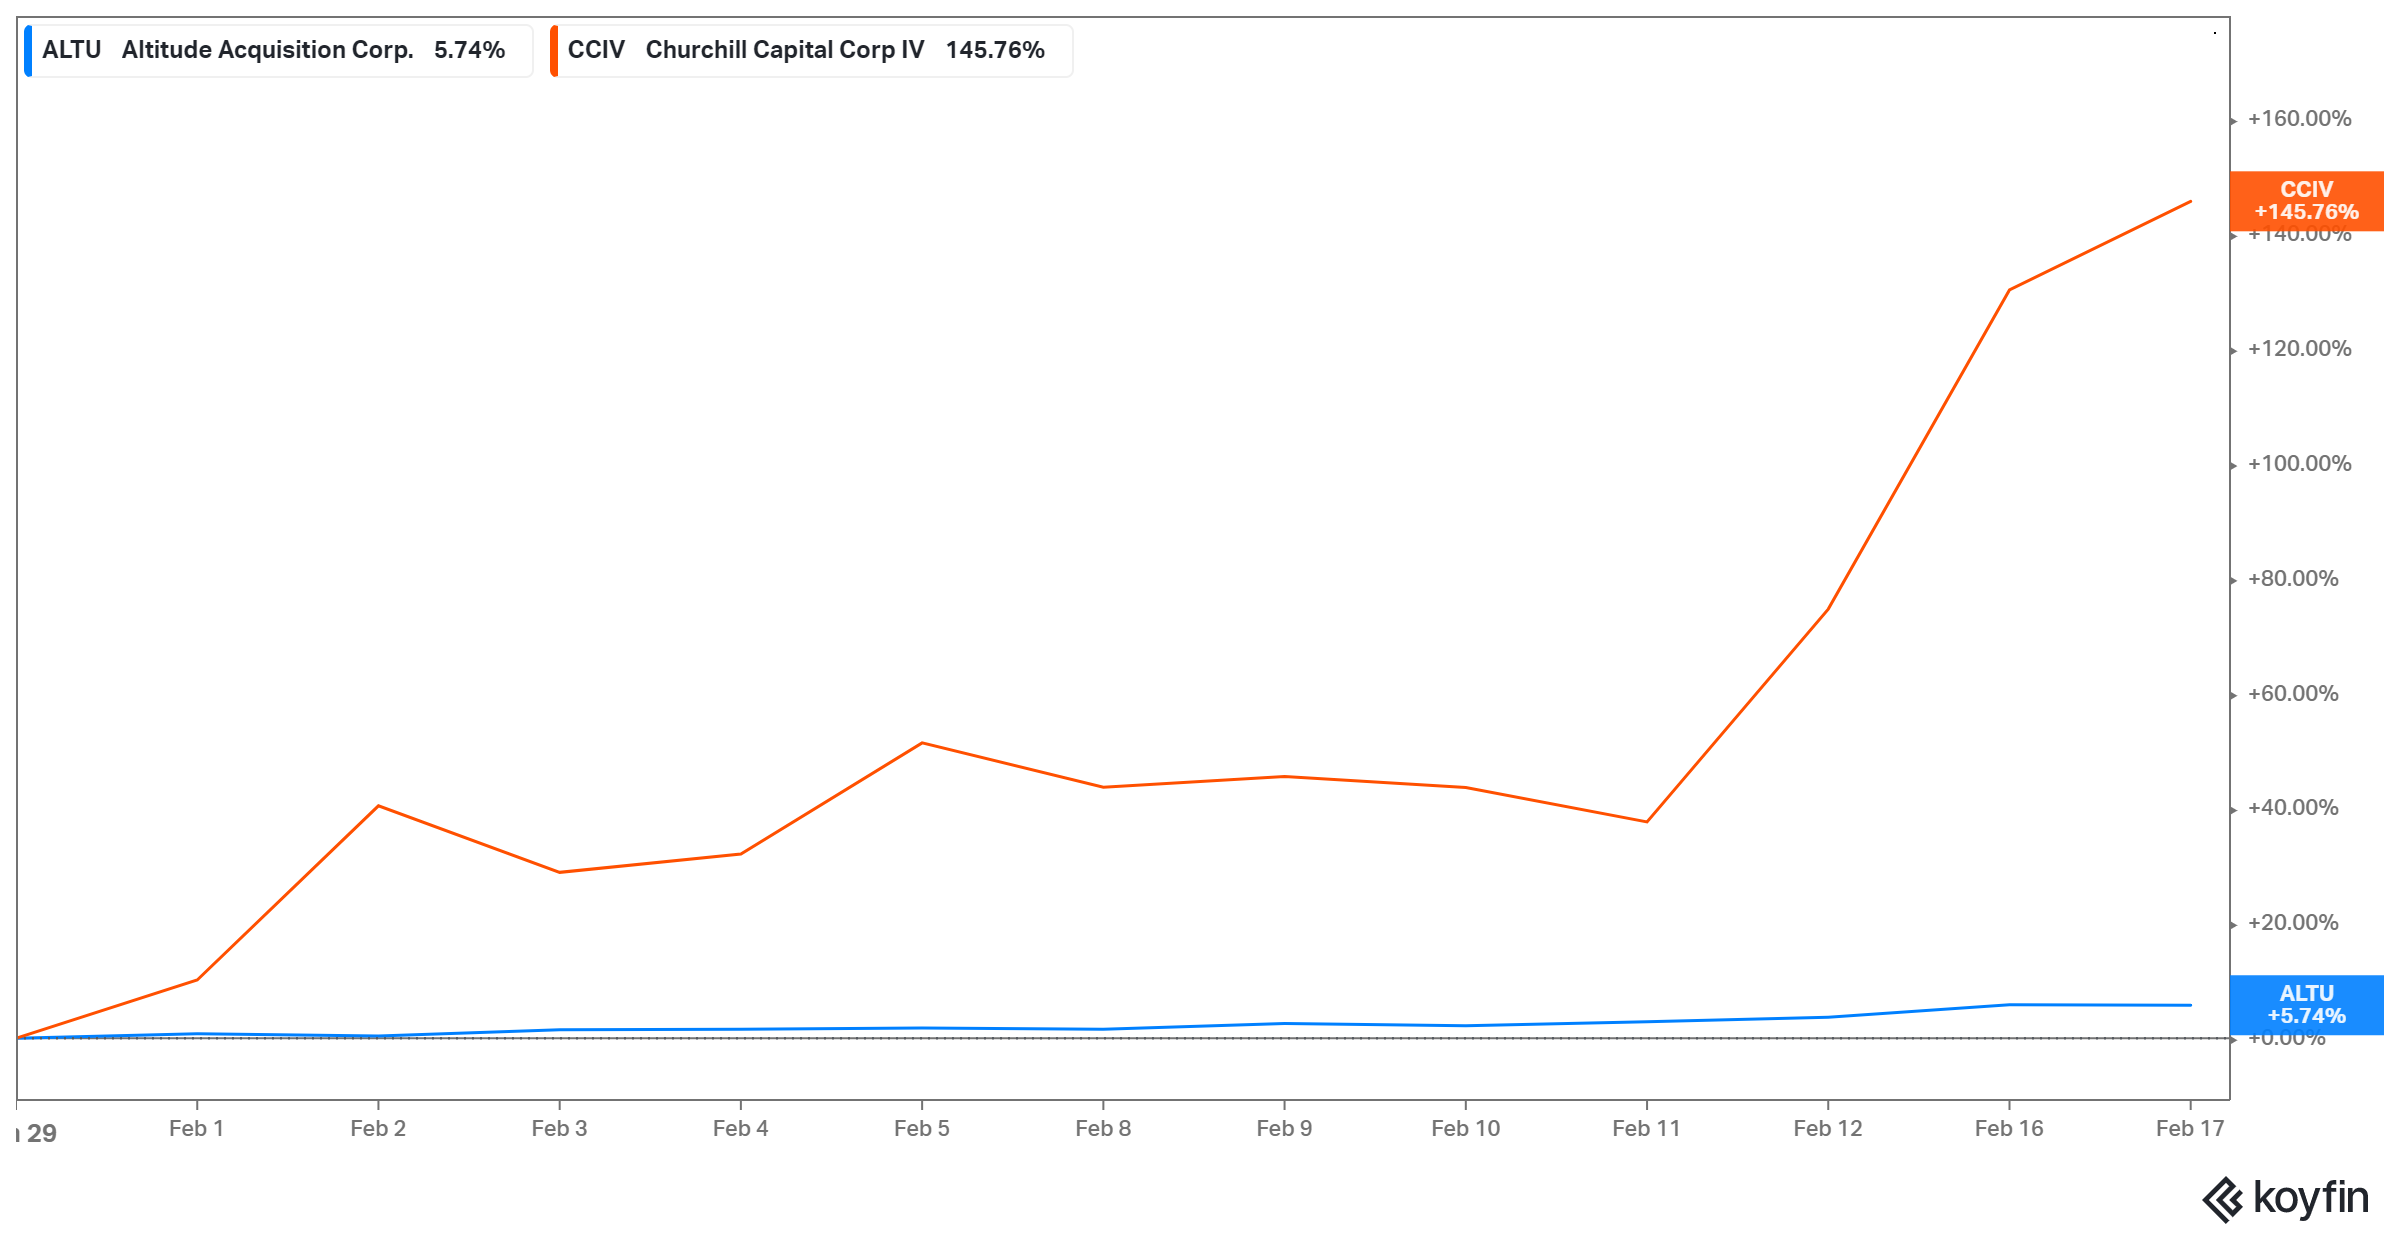Click the Feb 12 date label
The width and height of the screenshot is (2400, 1240).
pos(1828,1128)
